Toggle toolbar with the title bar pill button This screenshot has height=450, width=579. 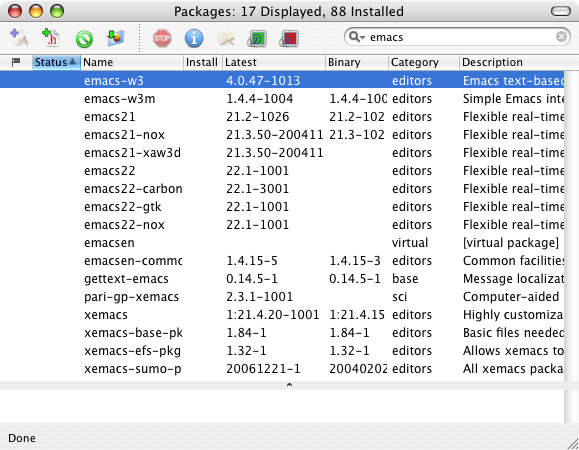click(x=561, y=11)
